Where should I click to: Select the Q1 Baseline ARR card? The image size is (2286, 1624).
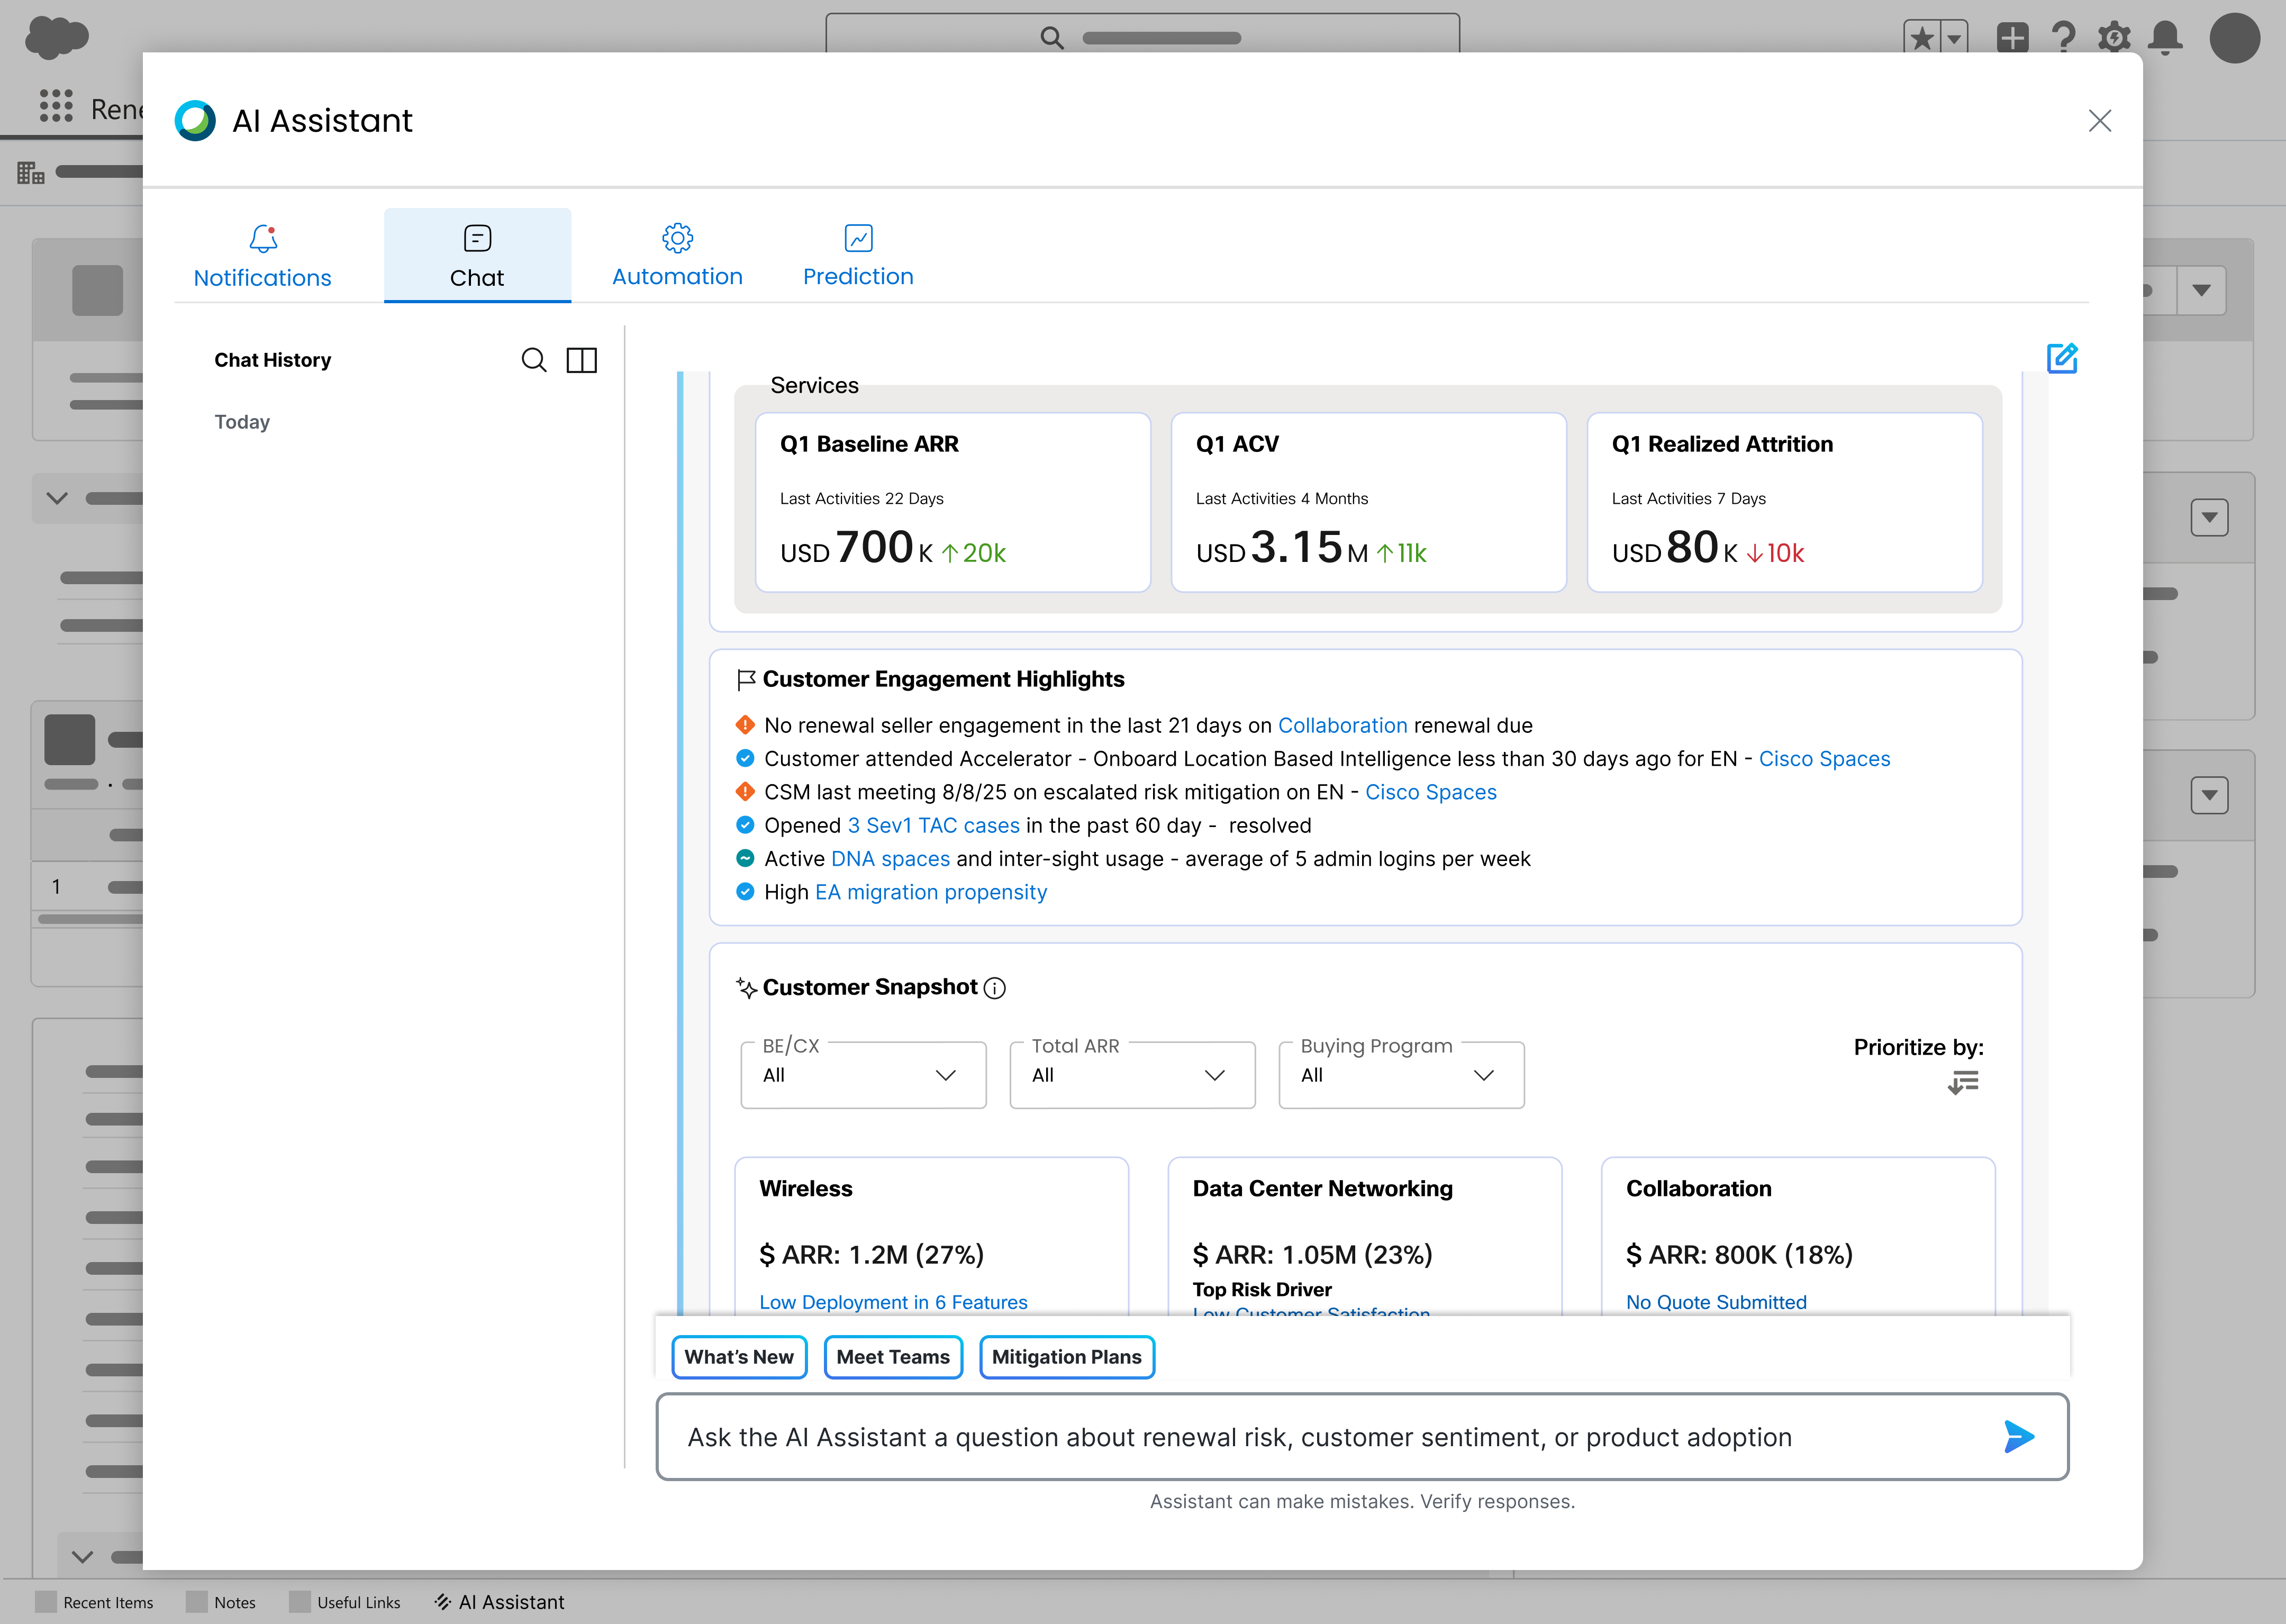coord(953,502)
